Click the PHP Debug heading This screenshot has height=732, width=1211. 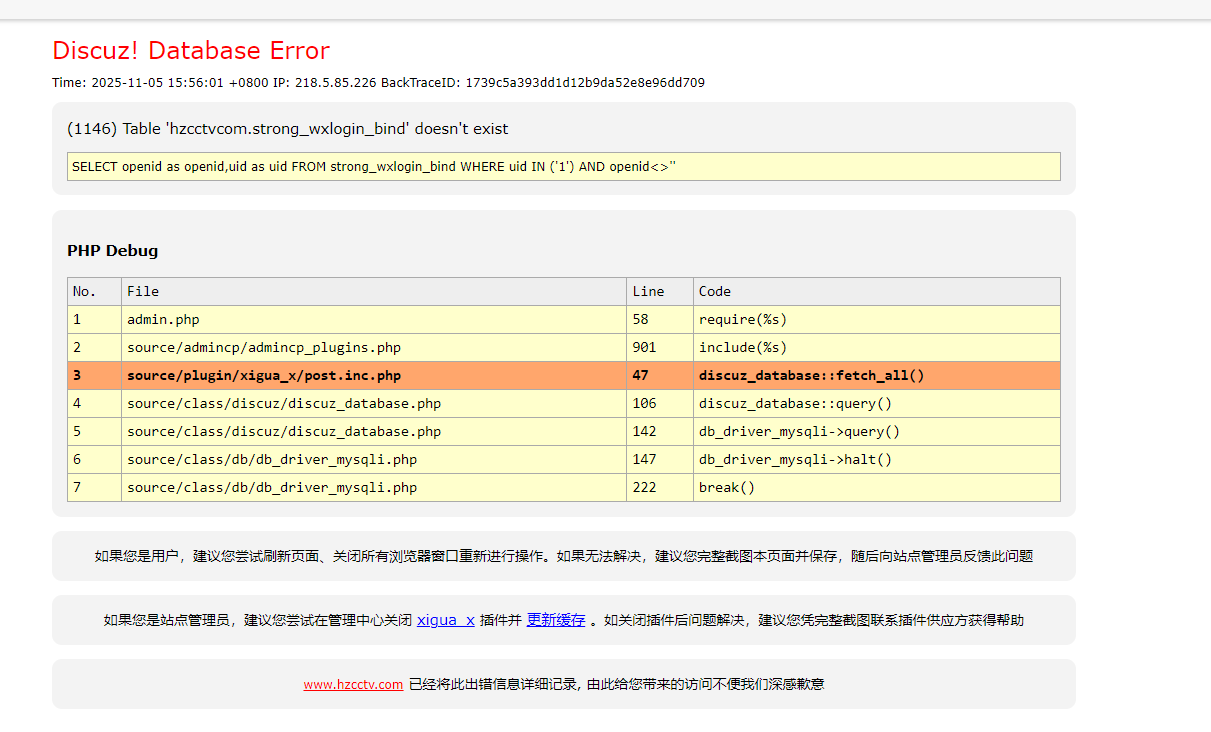113,251
